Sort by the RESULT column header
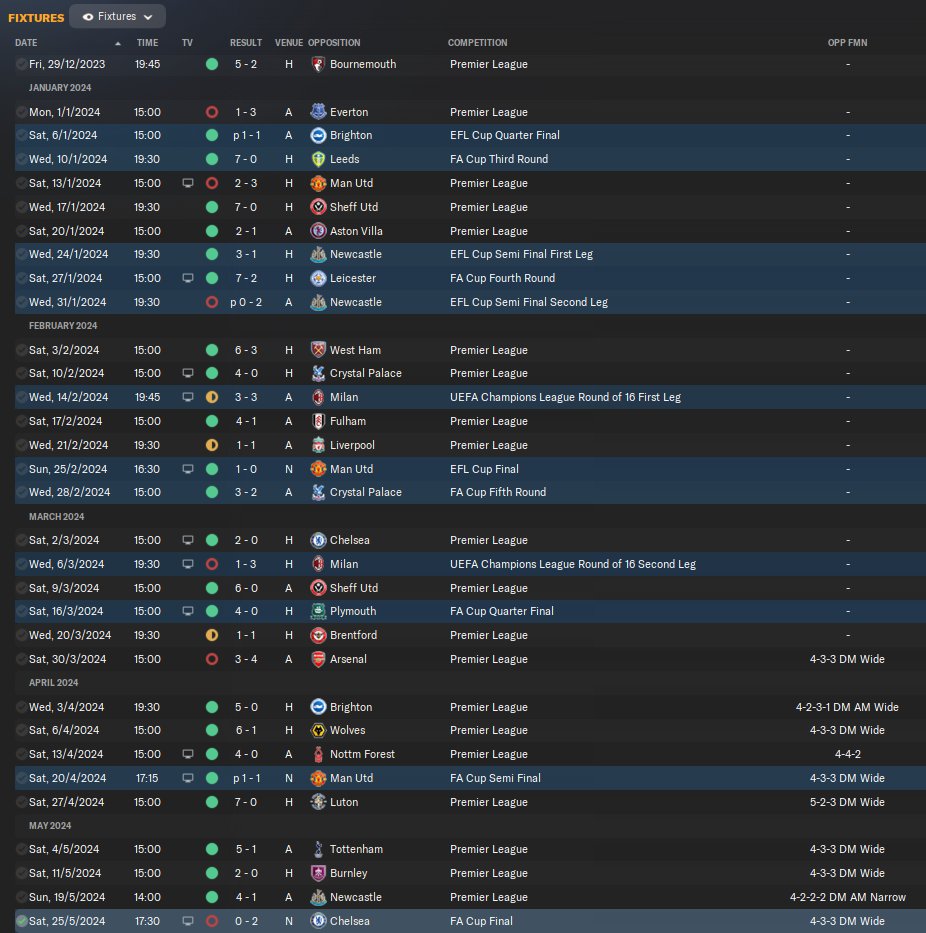This screenshot has height=933, width=926. click(x=246, y=43)
